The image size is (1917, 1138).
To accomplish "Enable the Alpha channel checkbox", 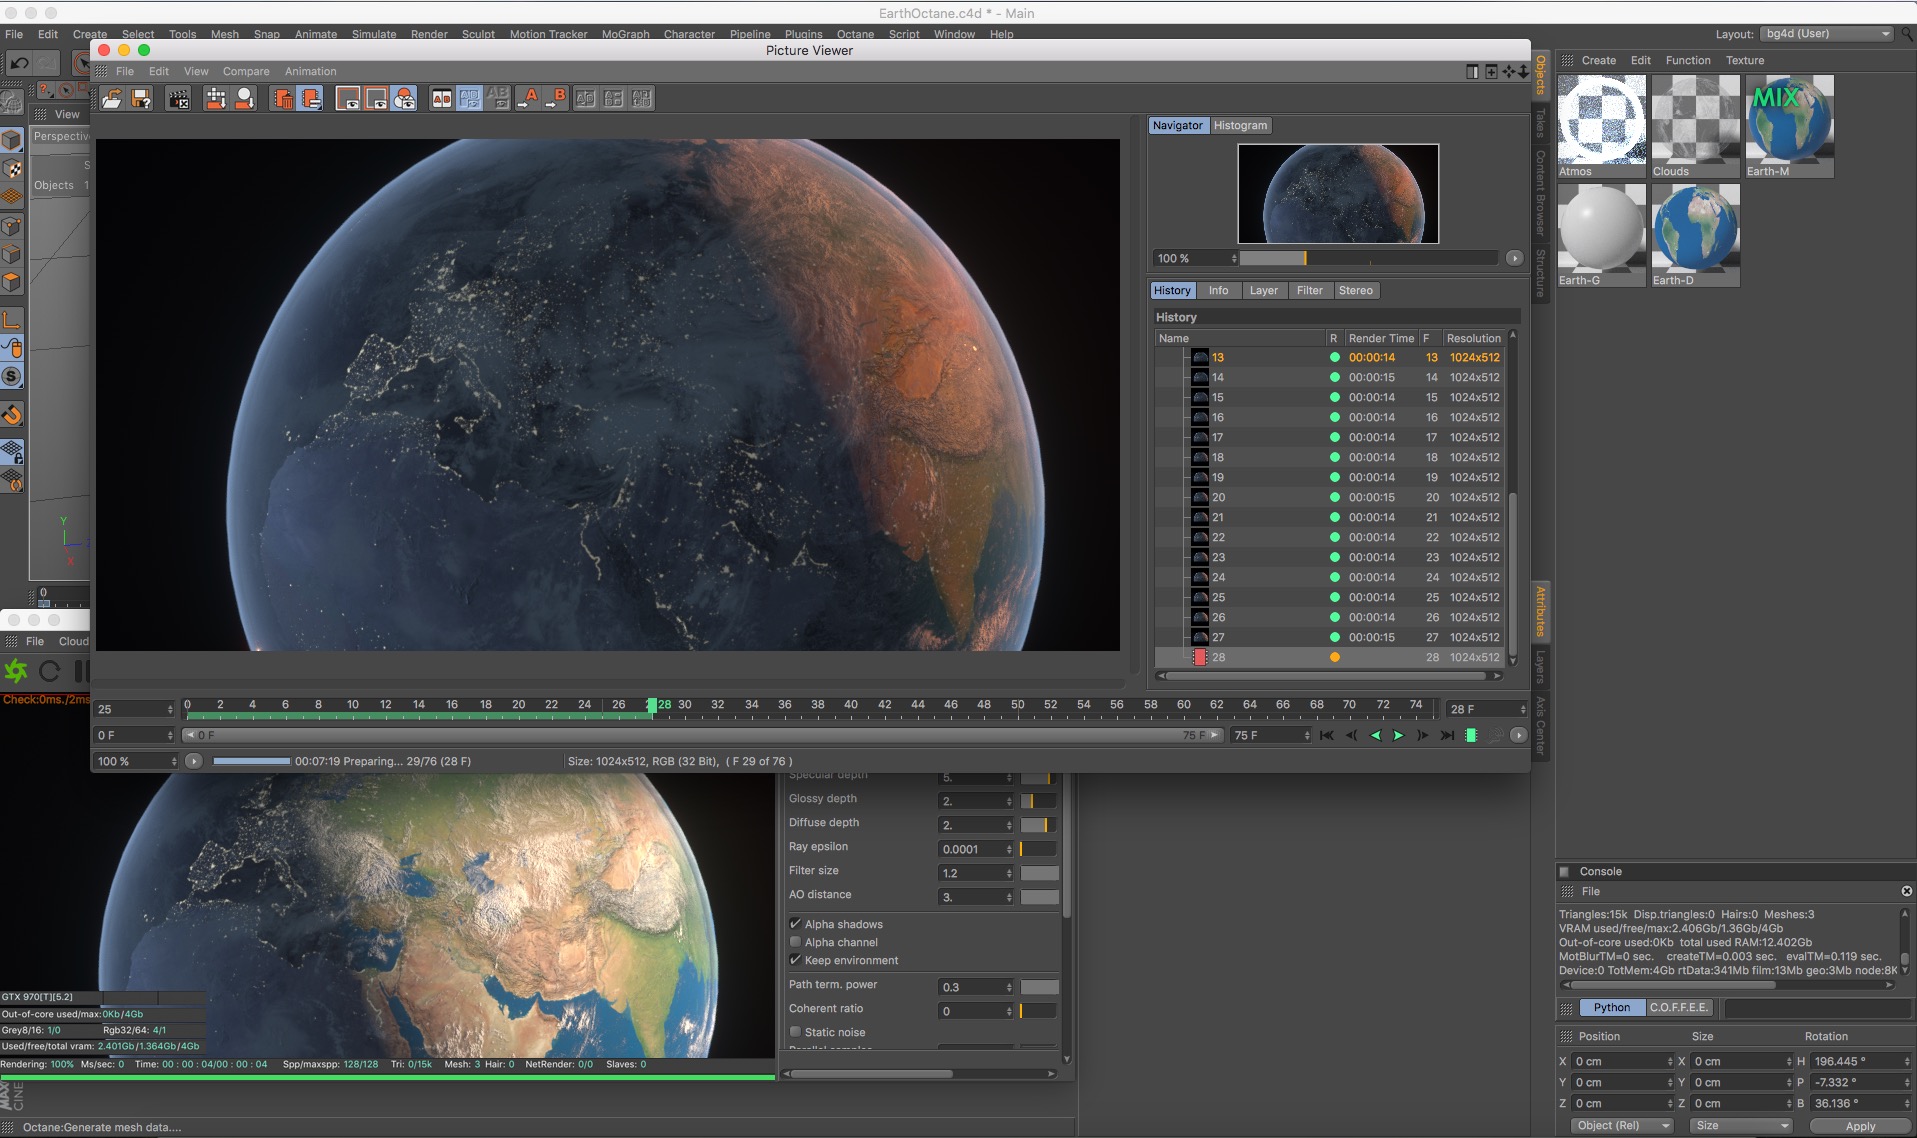I will 796,942.
